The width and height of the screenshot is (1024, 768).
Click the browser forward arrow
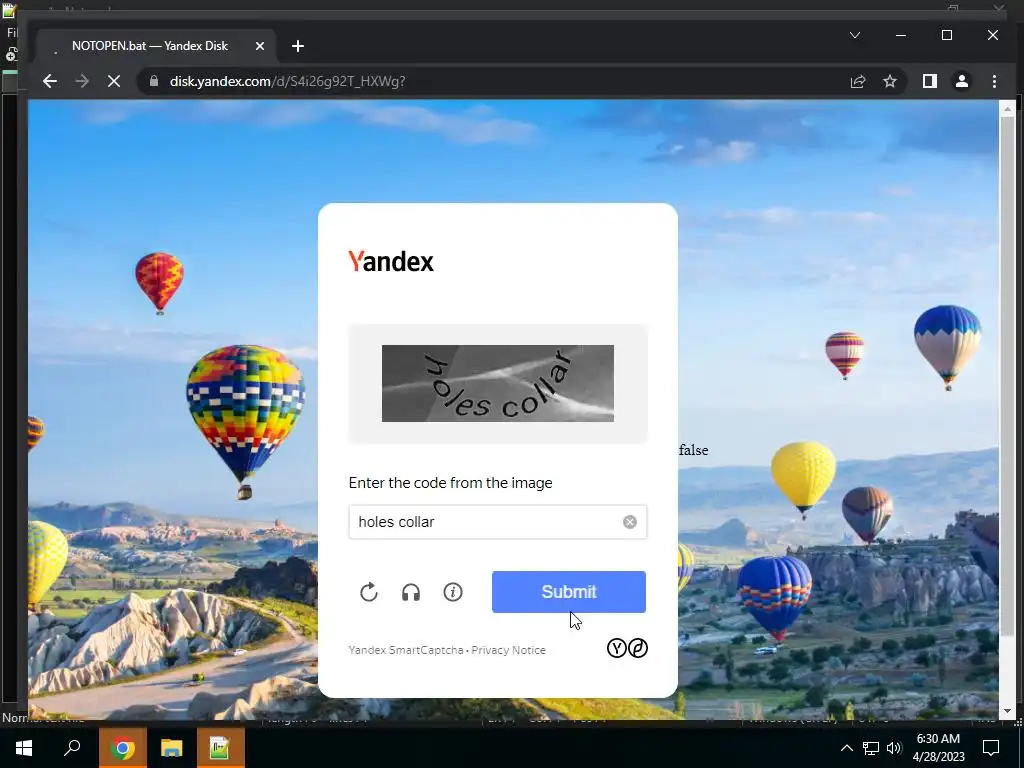82,81
